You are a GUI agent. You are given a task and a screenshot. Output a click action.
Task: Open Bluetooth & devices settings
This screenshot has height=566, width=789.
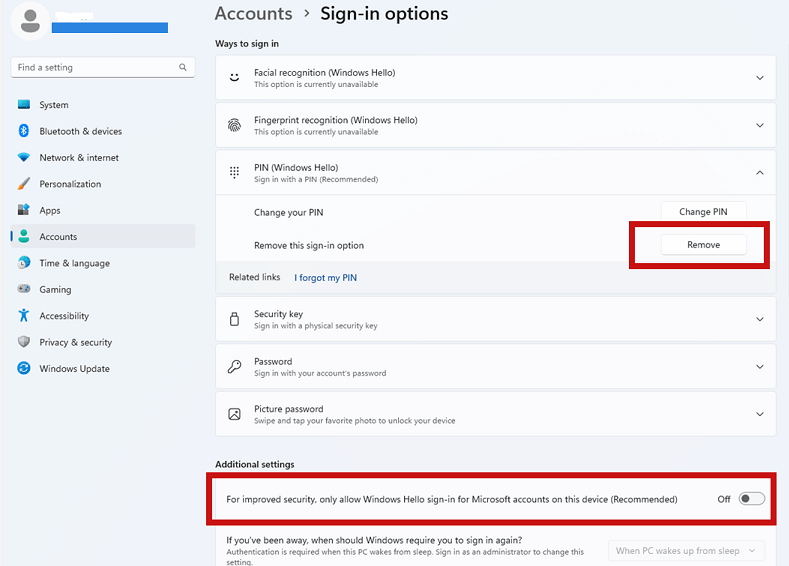[103, 131]
